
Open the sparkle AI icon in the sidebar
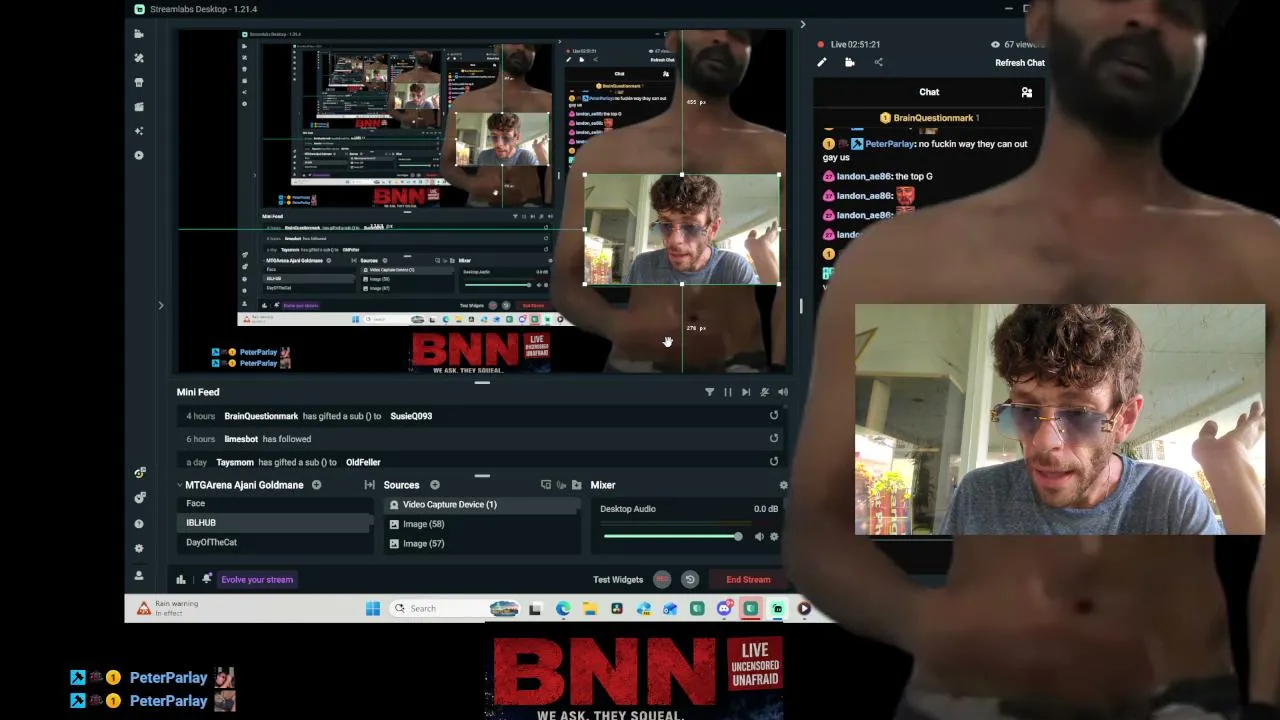tap(139, 131)
